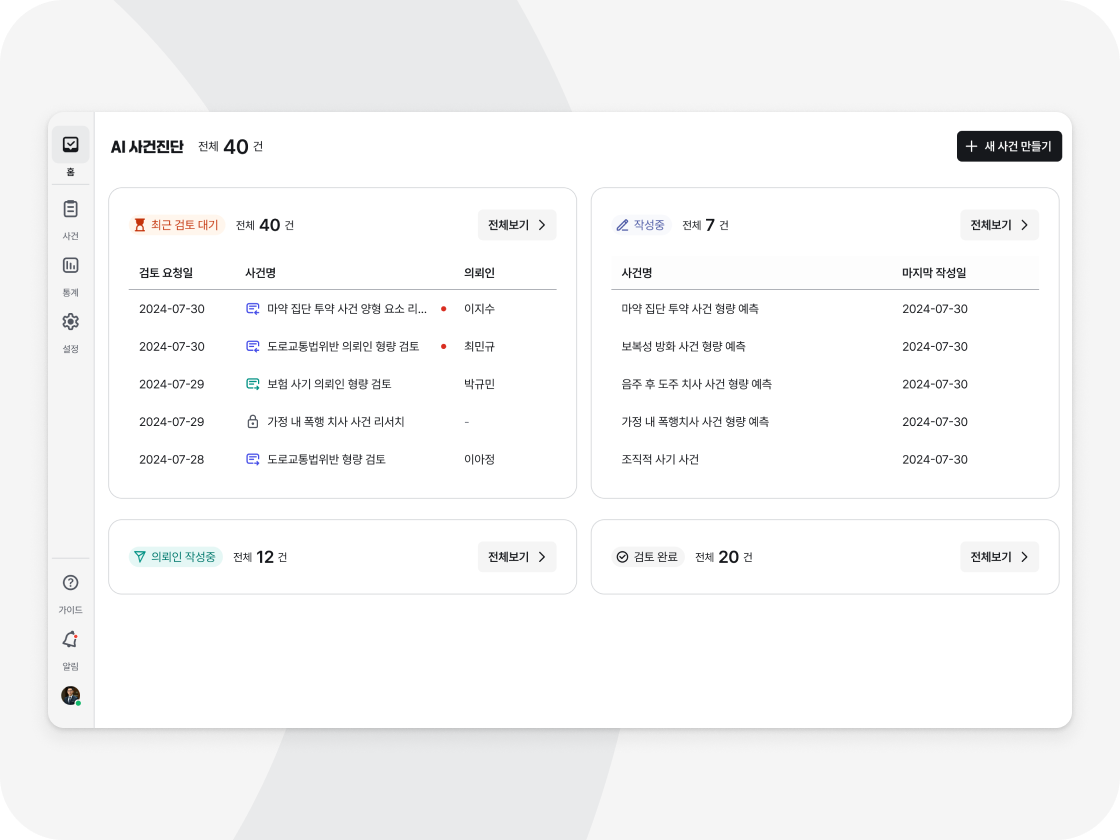1120x840 pixels.
Task: Select client name 이아정
Action: tap(479, 459)
